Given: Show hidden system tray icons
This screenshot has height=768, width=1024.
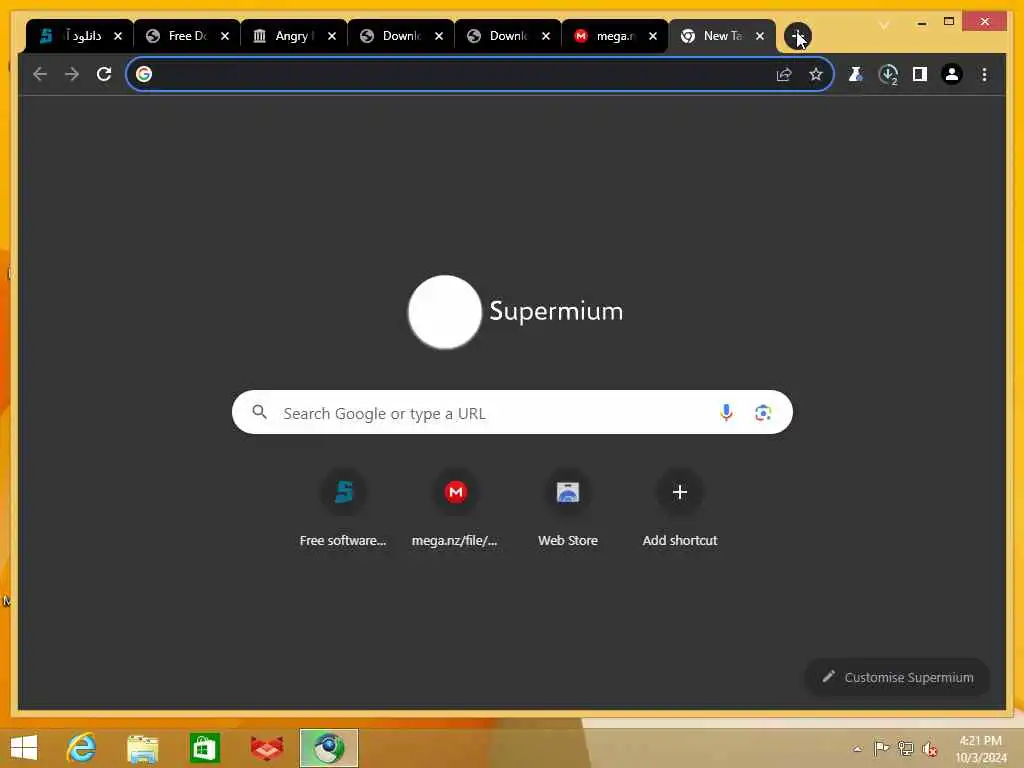Looking at the screenshot, I should tap(857, 749).
